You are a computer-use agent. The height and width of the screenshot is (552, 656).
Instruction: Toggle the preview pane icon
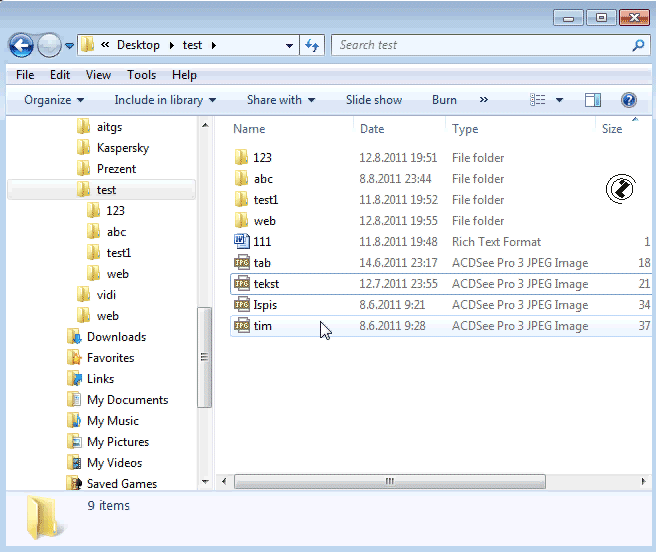click(593, 100)
